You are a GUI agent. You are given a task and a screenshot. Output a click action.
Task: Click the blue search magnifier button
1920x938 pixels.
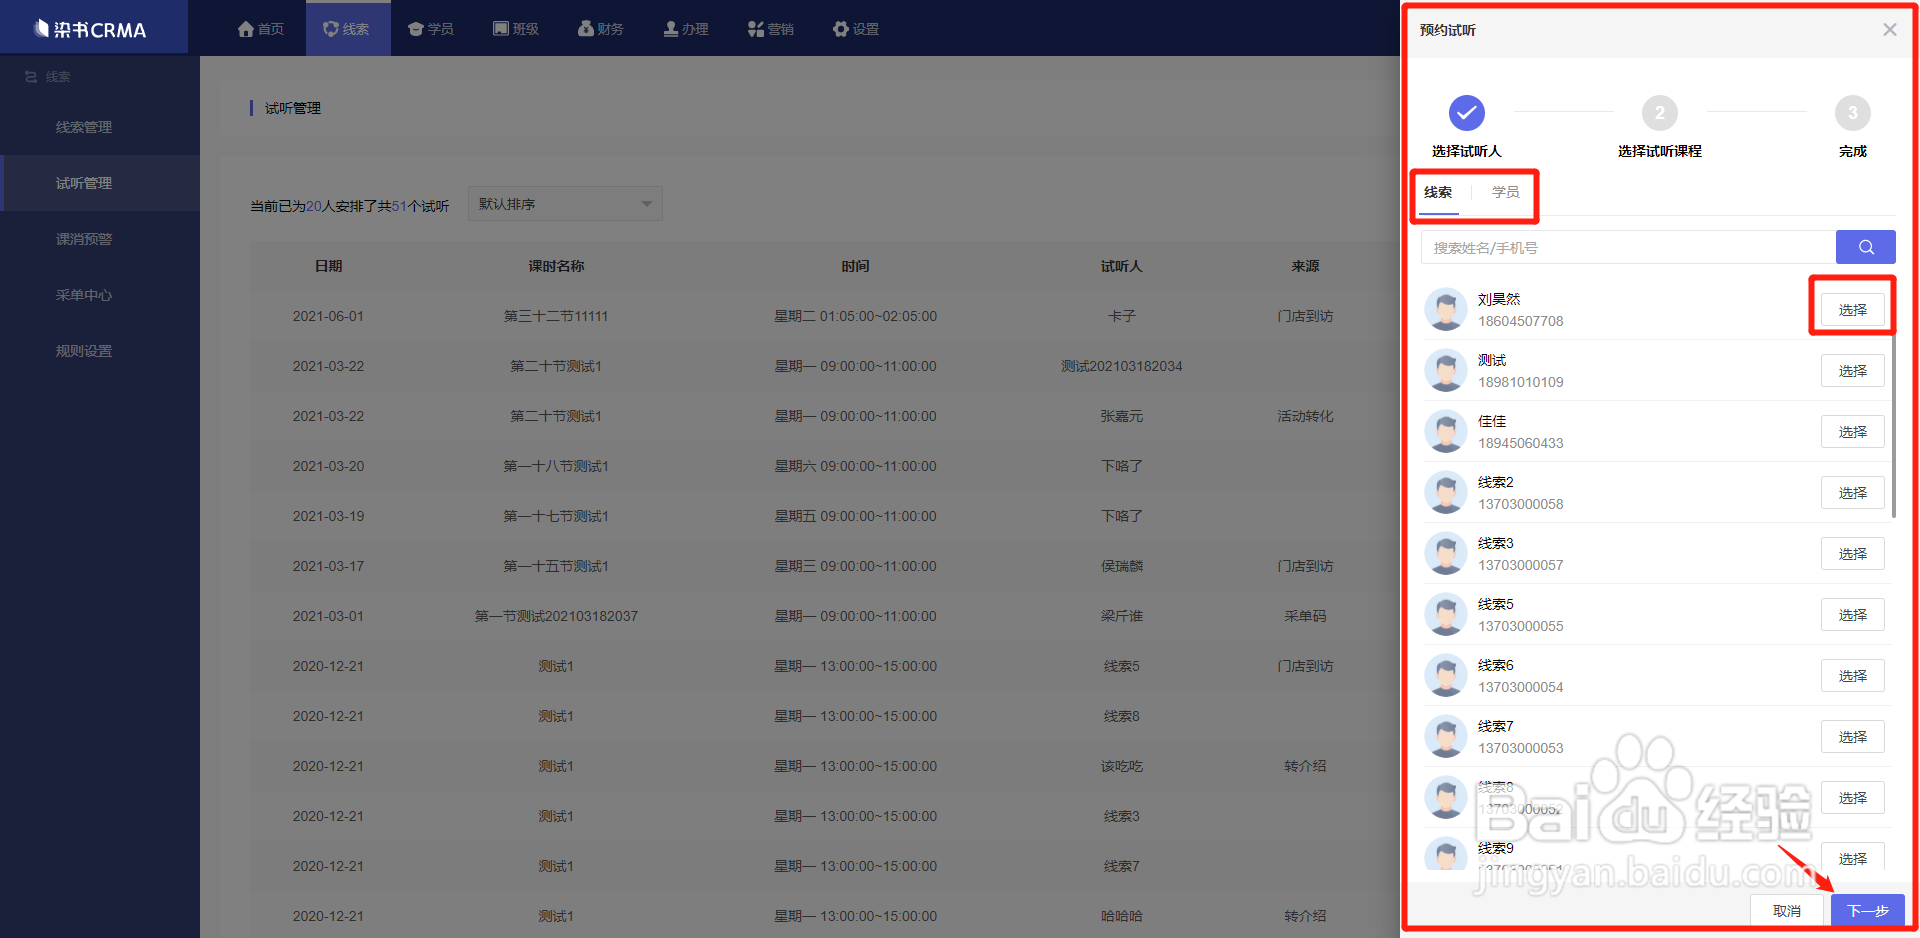pyautogui.click(x=1866, y=247)
